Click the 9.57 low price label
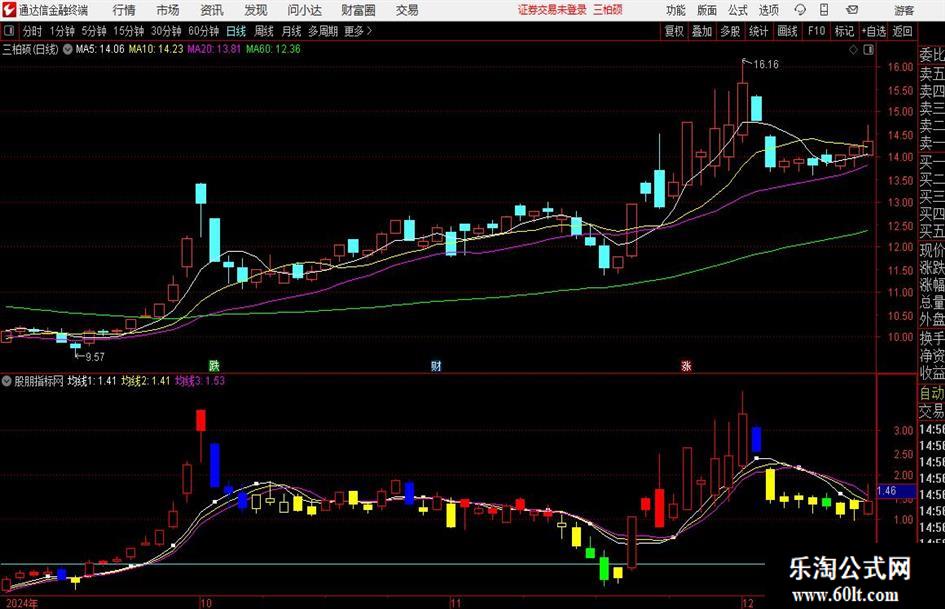 (x=95, y=357)
